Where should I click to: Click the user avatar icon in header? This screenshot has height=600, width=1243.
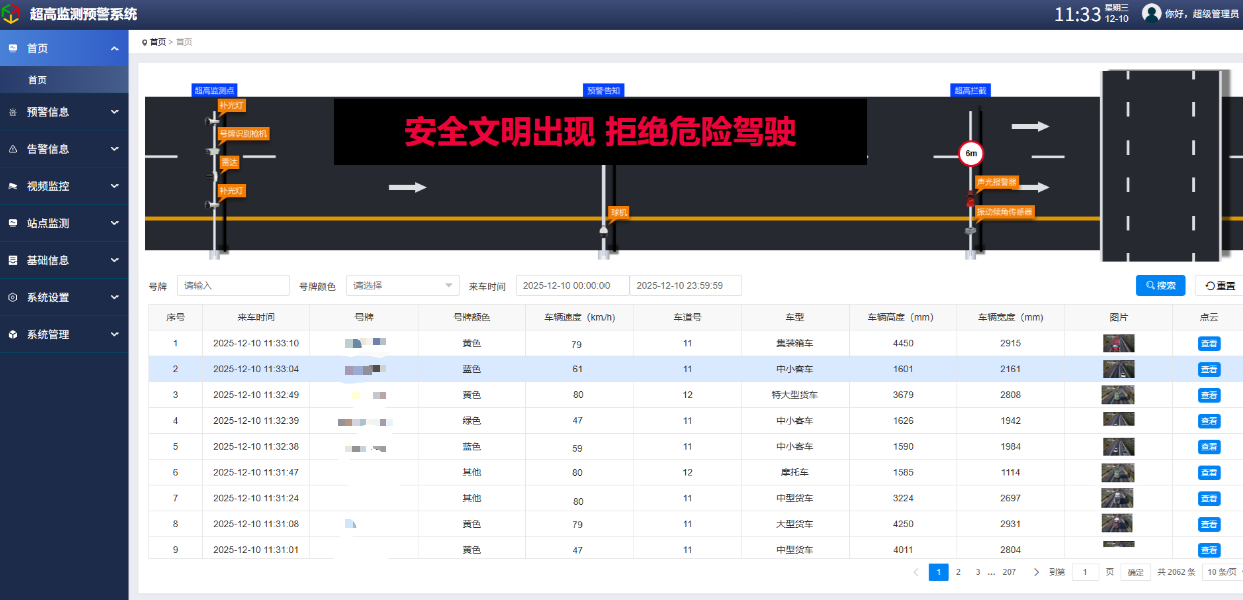pyautogui.click(x=1151, y=13)
